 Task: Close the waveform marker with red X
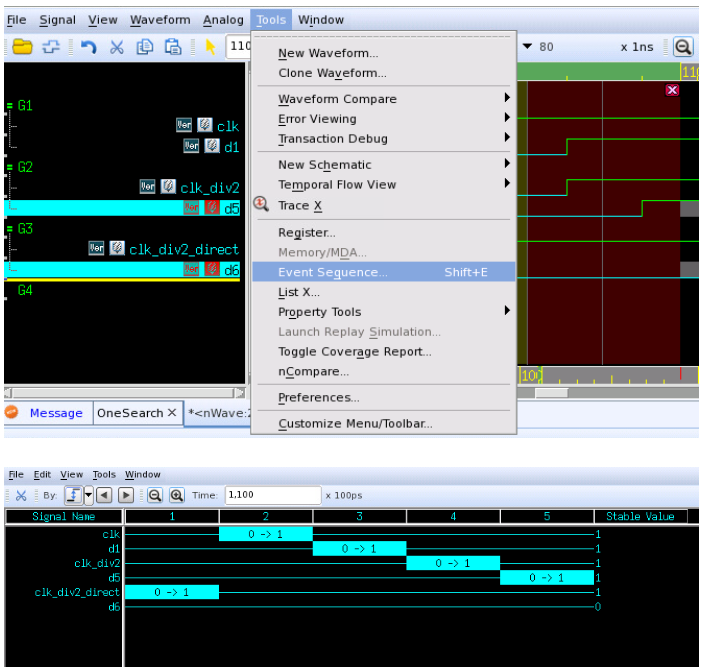(672, 90)
